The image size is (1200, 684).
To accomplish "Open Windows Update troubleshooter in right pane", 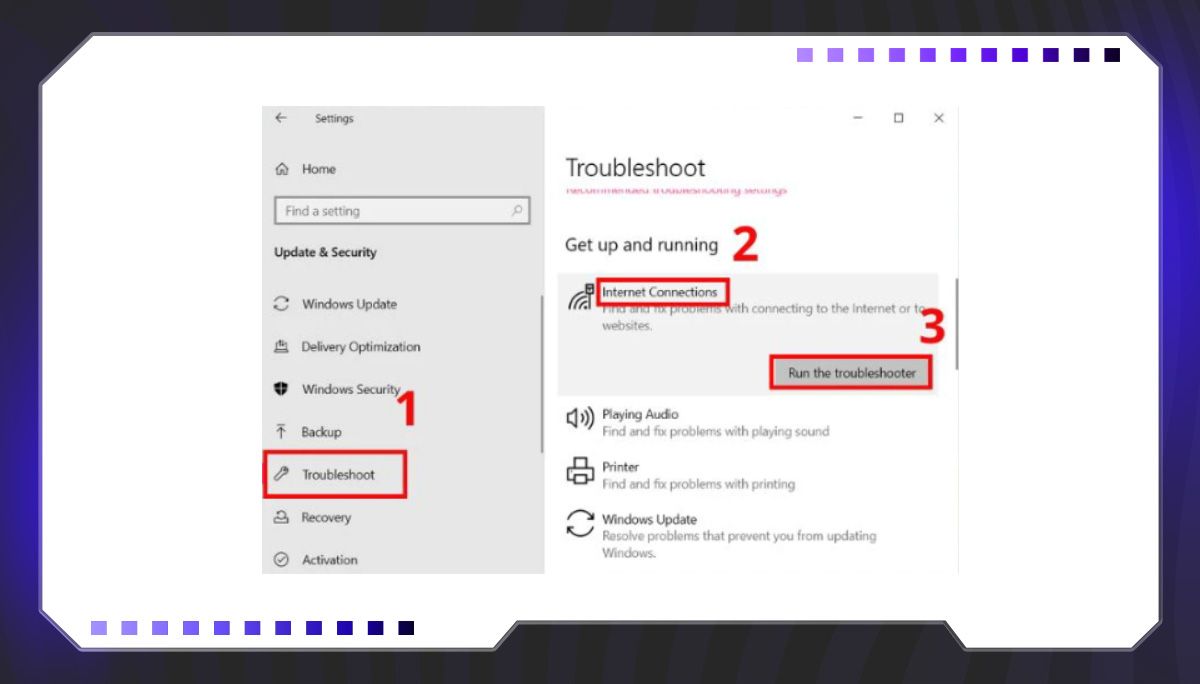I will tap(649, 520).
